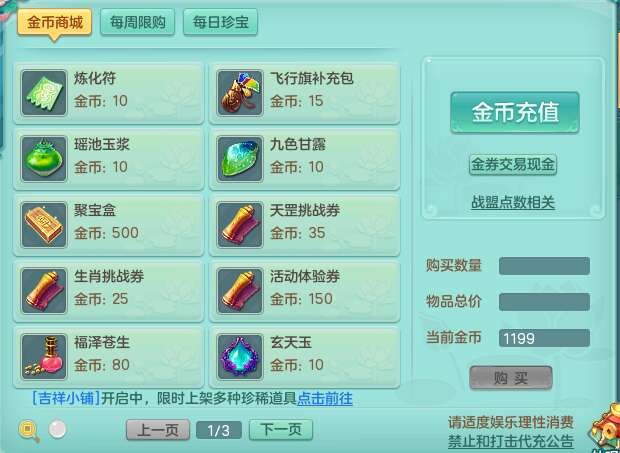
Task: Toggle the white pearl orb button
Action: [57, 429]
